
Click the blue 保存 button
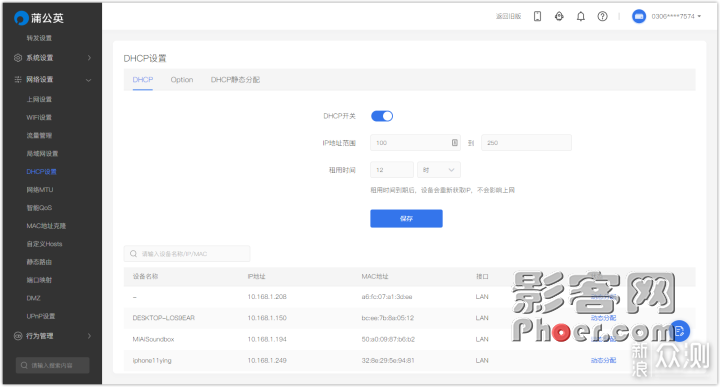coord(406,219)
